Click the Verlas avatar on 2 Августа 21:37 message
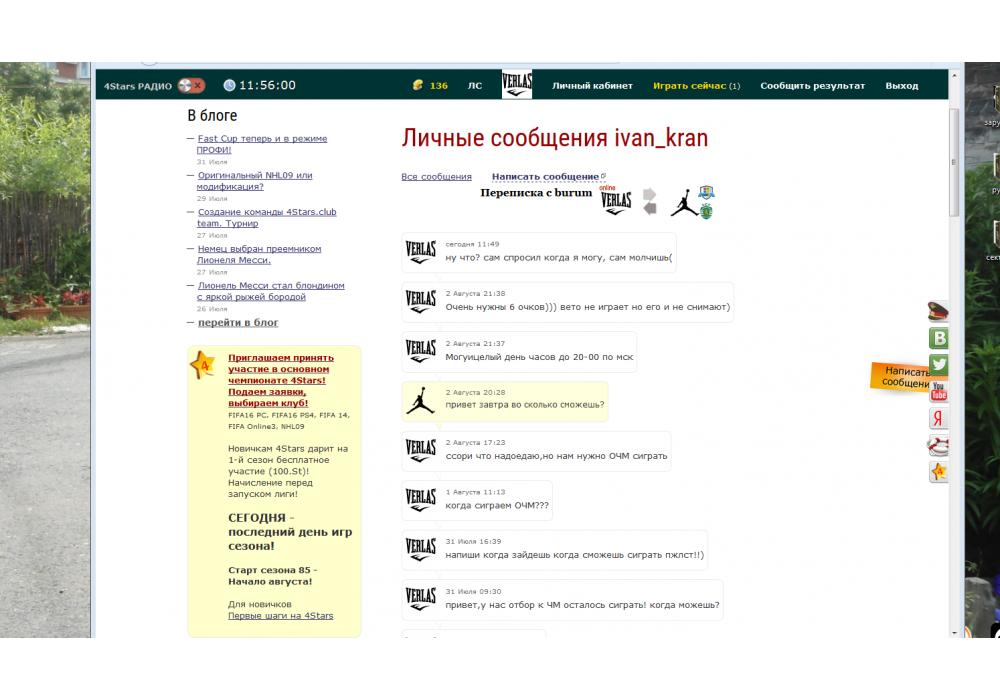 tap(421, 351)
